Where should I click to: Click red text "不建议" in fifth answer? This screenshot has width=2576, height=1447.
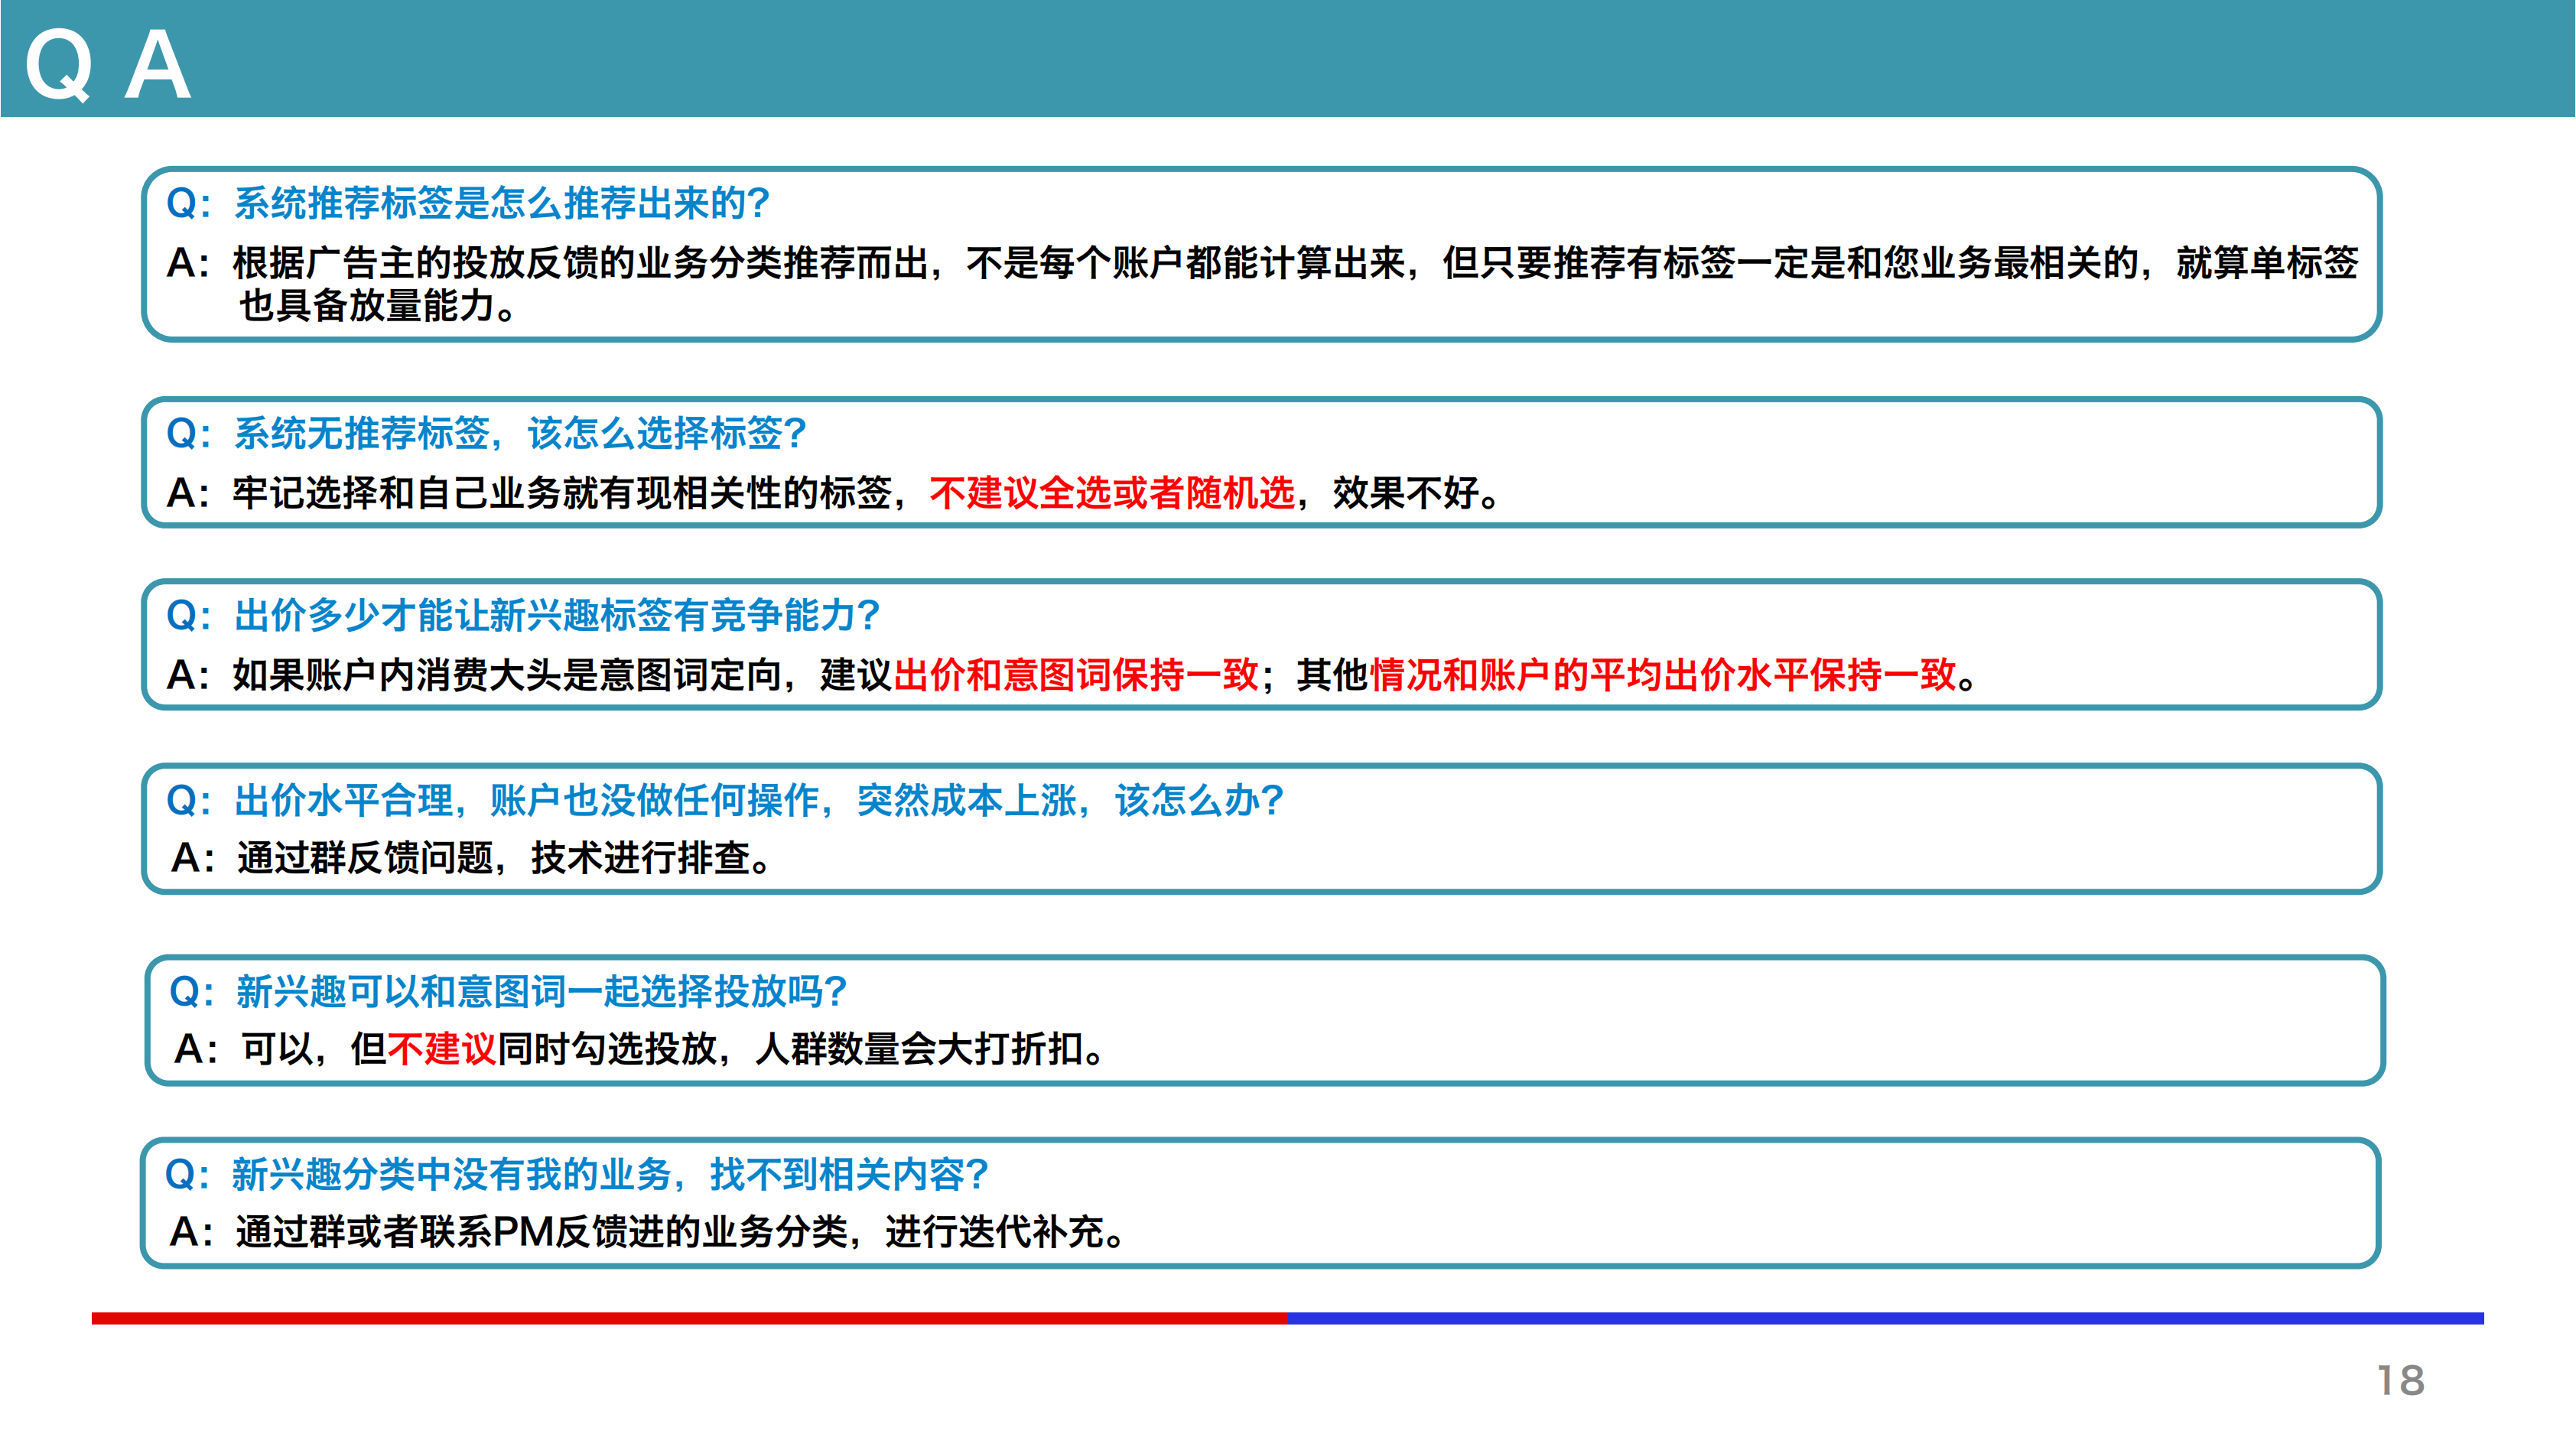pyautogui.click(x=442, y=1049)
